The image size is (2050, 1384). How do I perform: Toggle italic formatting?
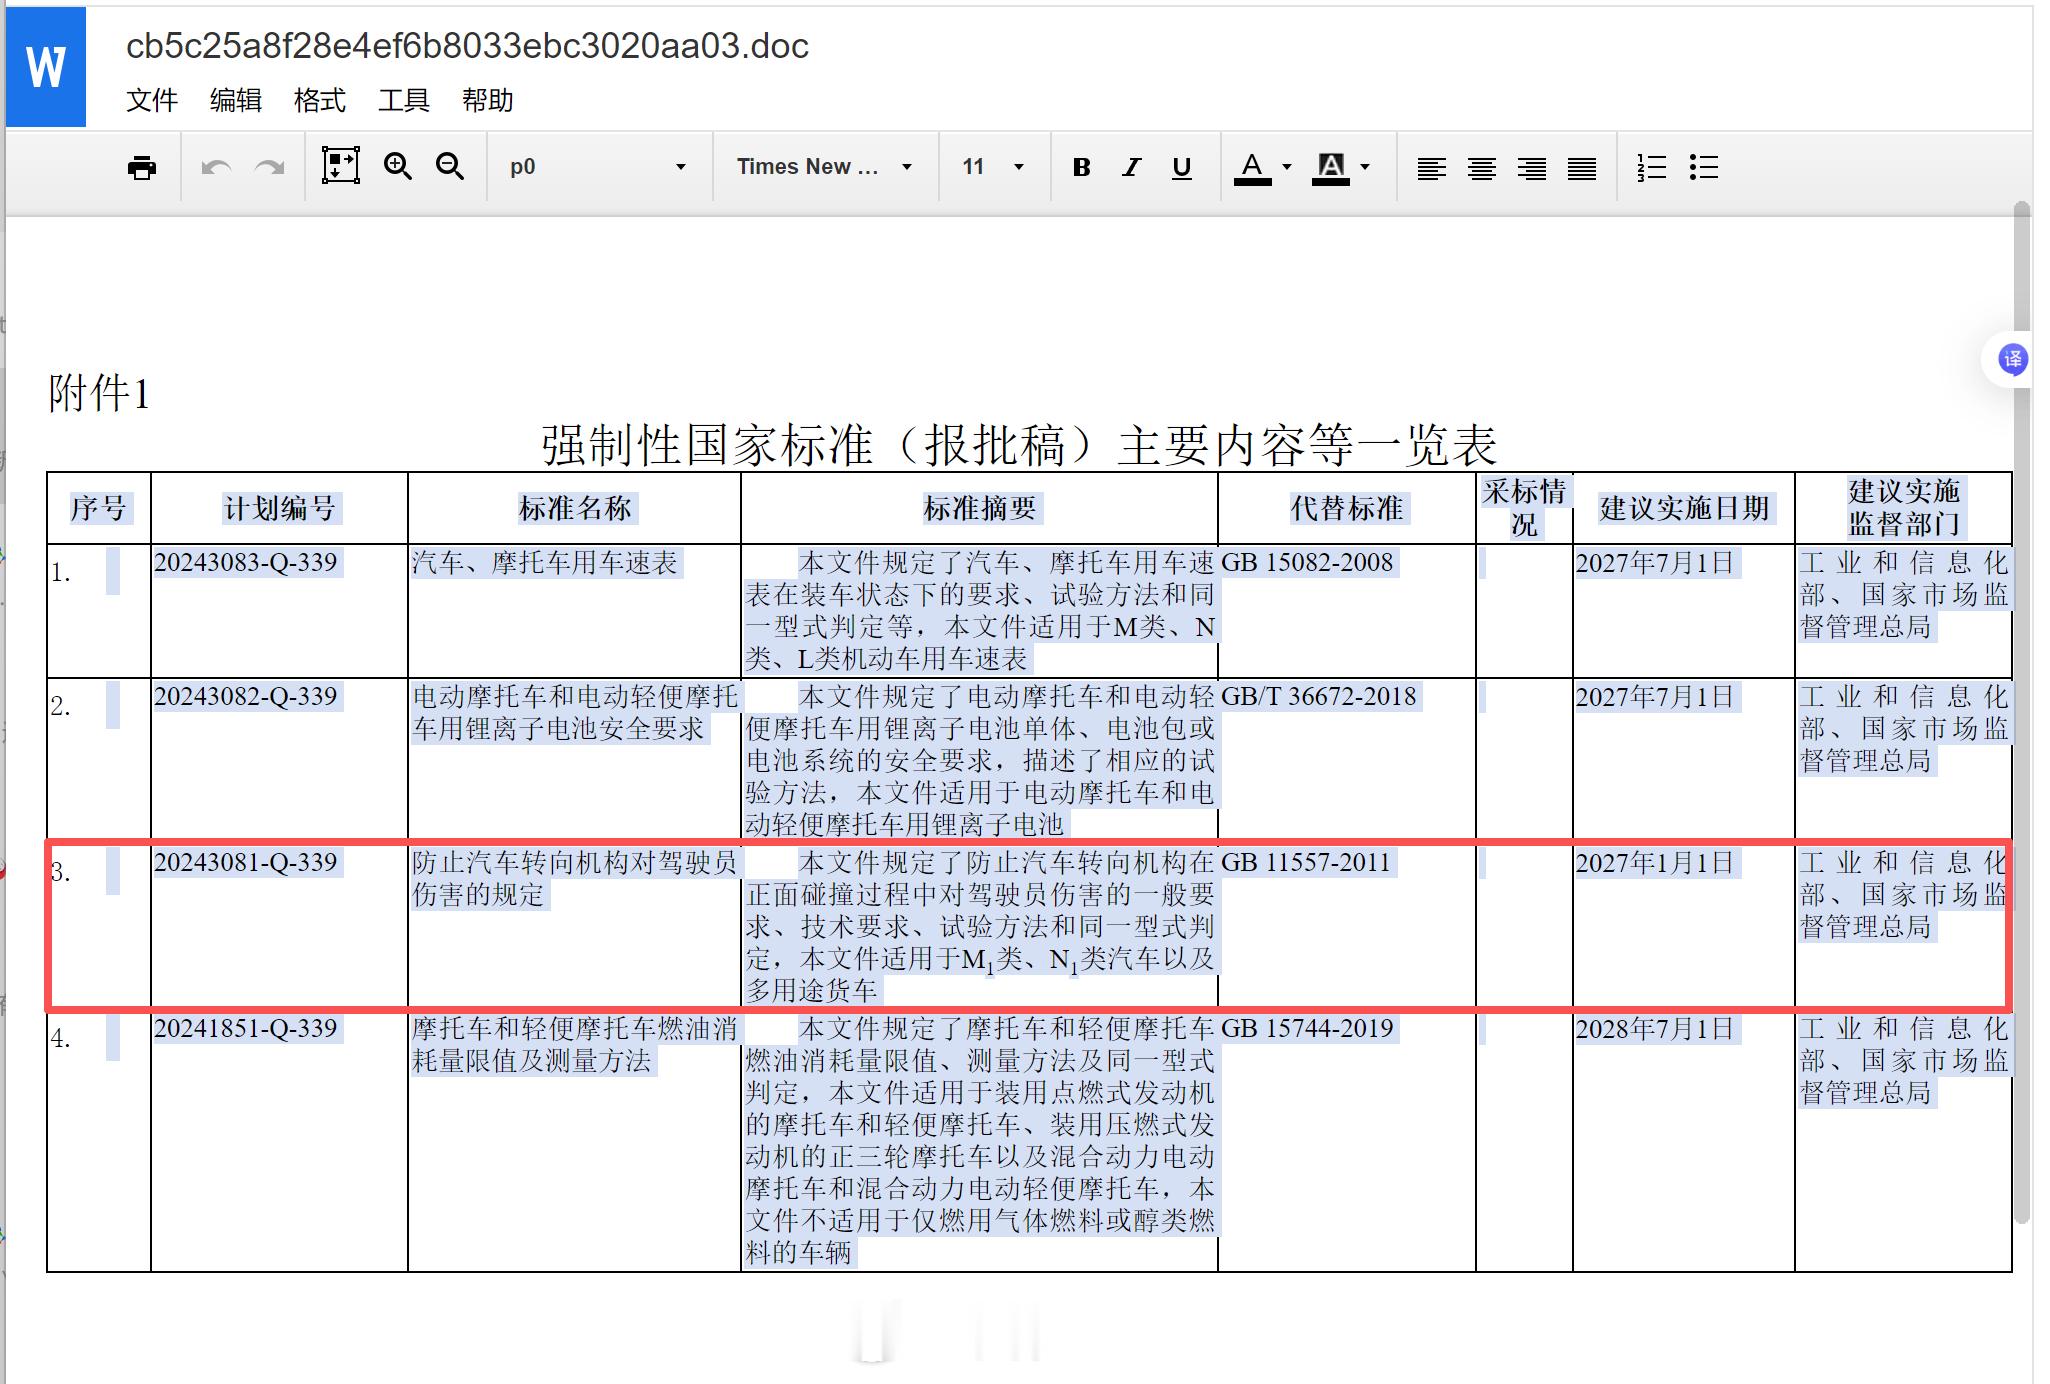1131,167
